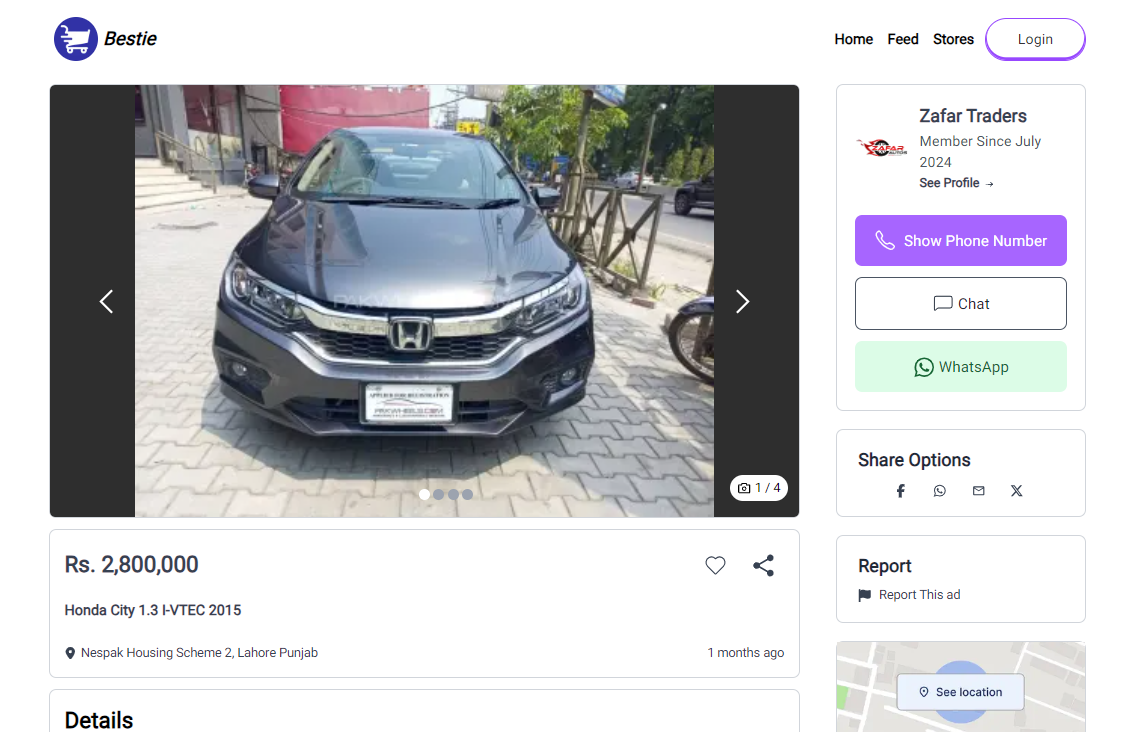This screenshot has height=732, width=1134.
Task: Start a Chat with the seller
Action: point(960,304)
